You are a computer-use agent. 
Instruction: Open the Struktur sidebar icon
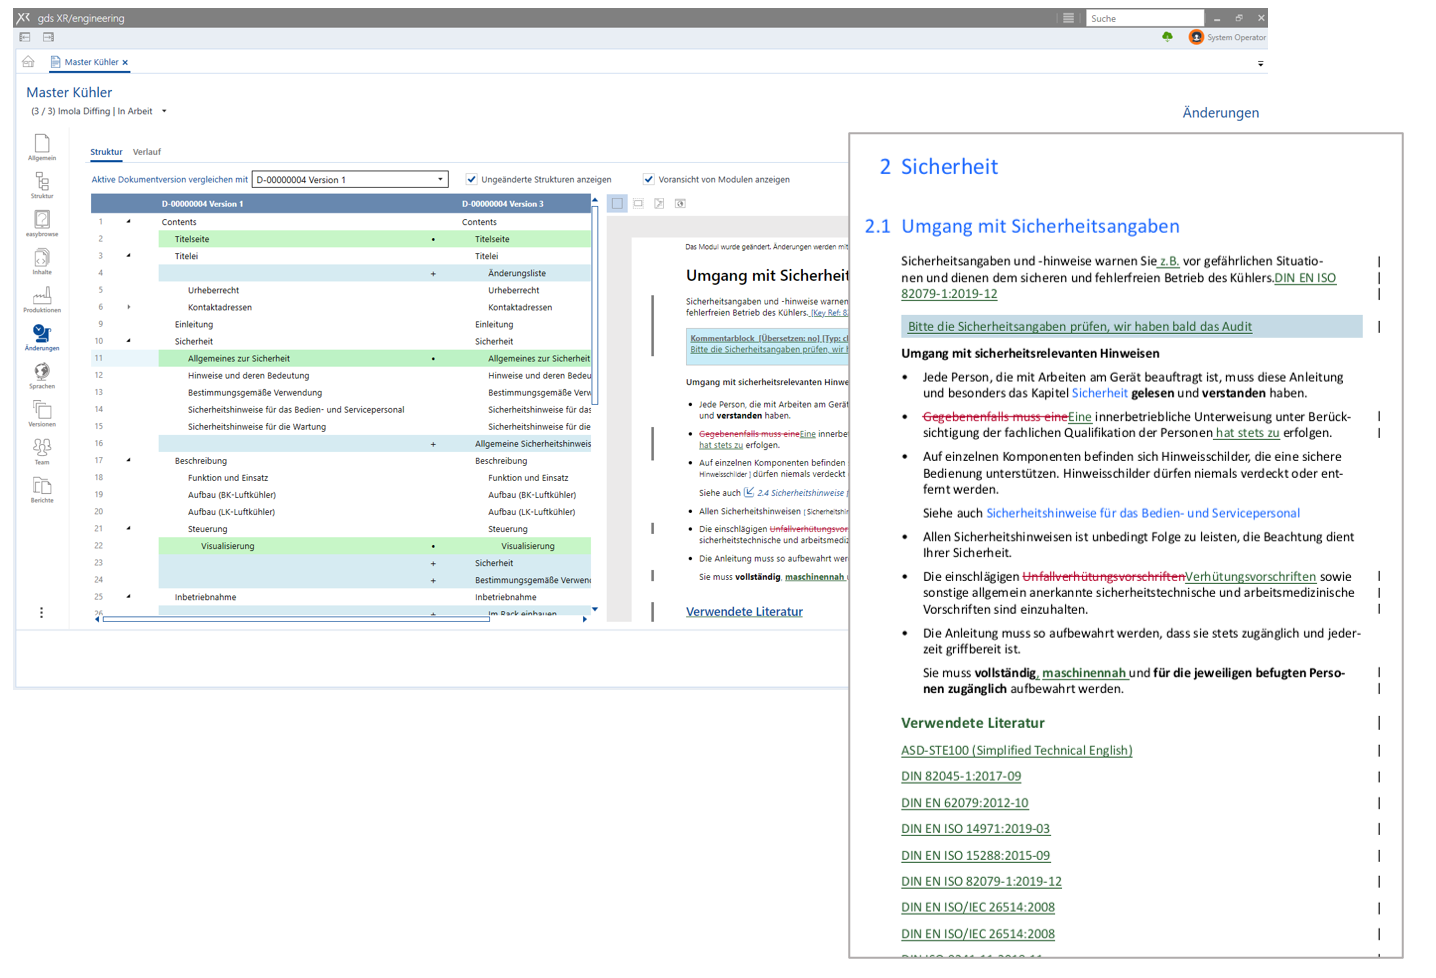(42, 183)
